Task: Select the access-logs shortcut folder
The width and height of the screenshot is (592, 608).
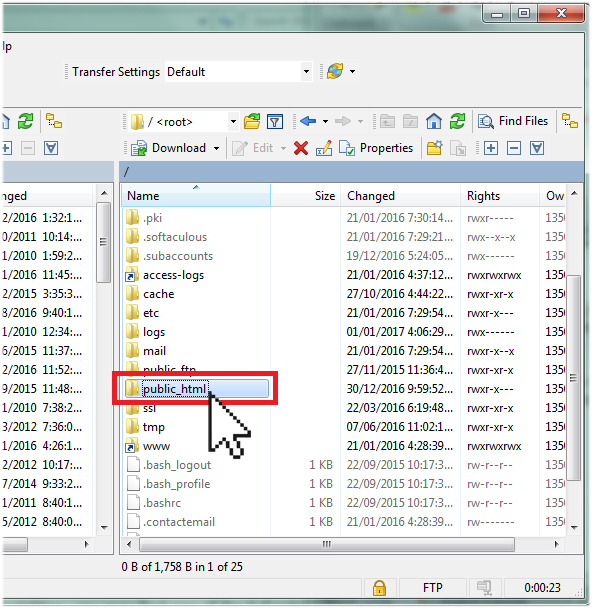Action: (165, 275)
